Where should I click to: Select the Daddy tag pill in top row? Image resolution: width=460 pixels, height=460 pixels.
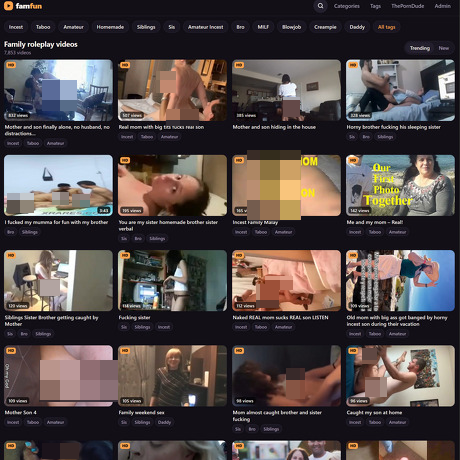pos(357,27)
